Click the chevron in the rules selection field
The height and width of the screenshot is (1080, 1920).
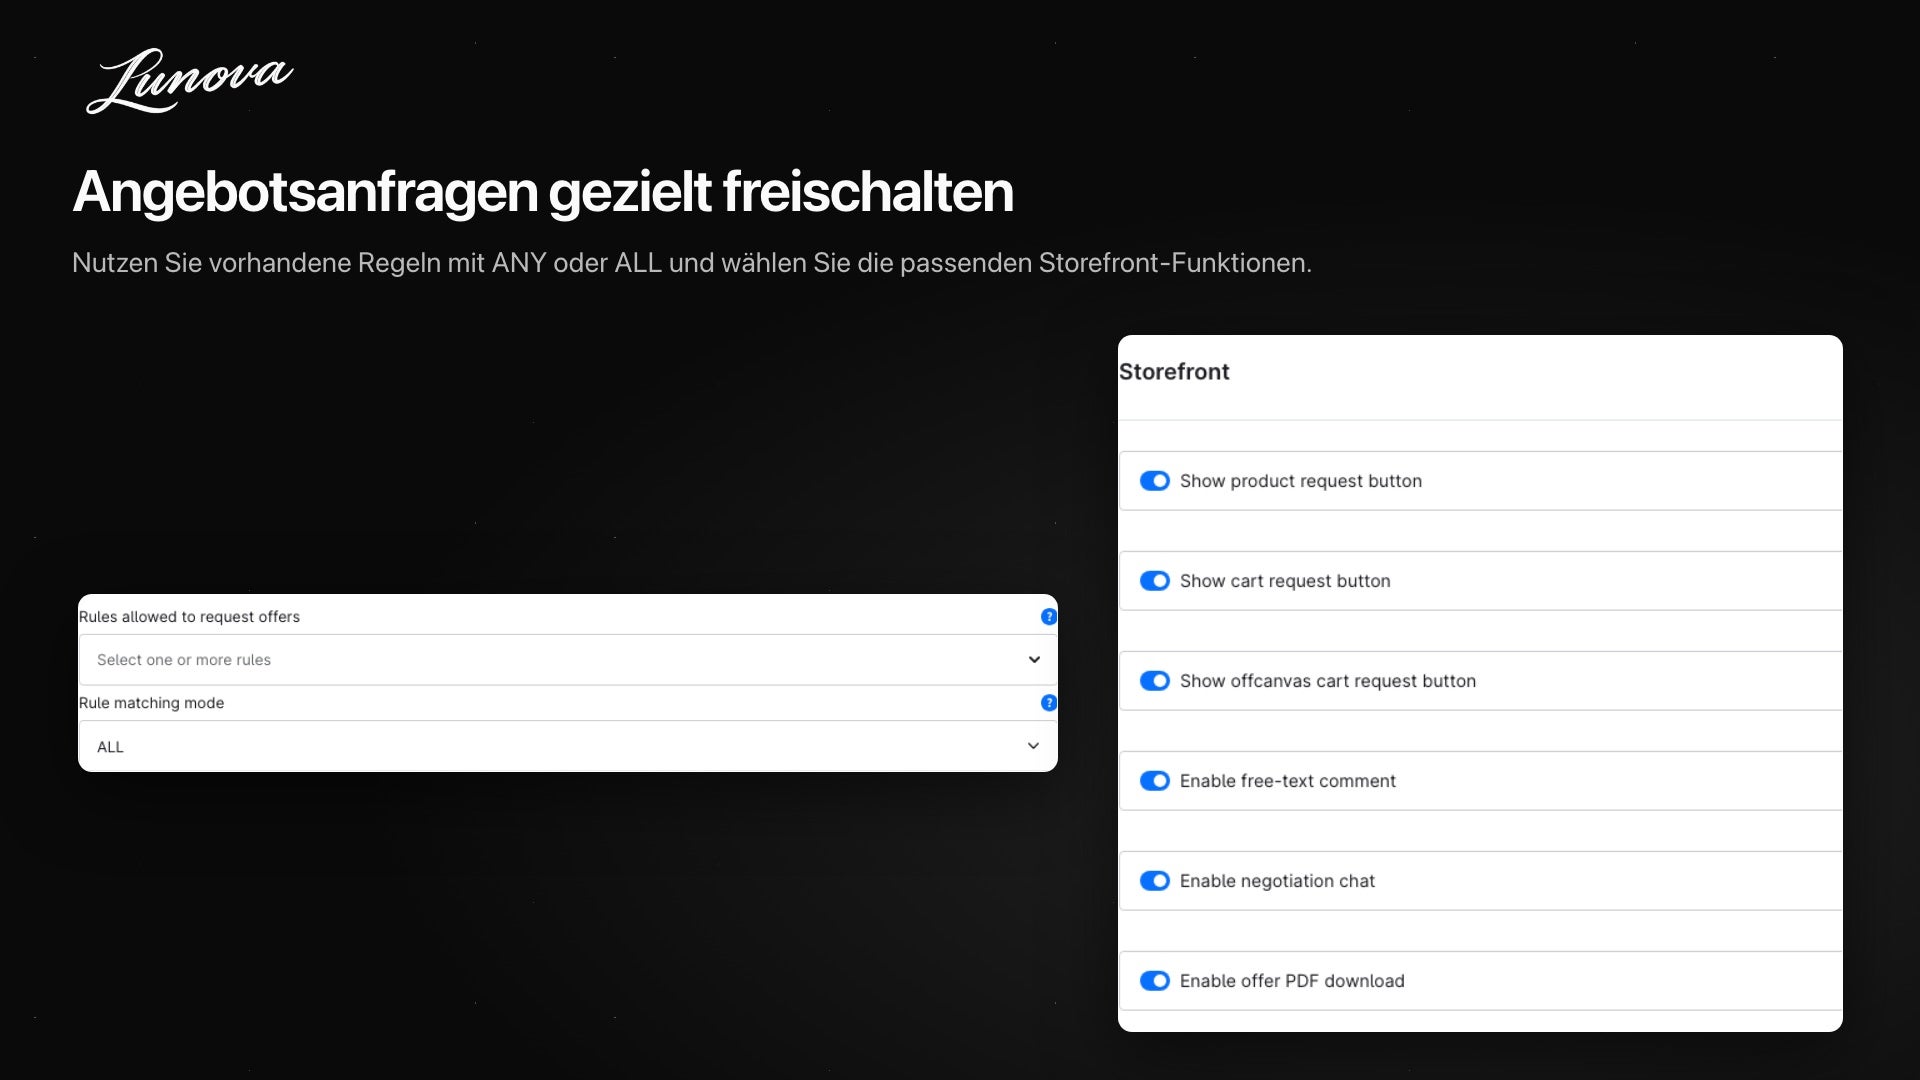pyautogui.click(x=1034, y=660)
